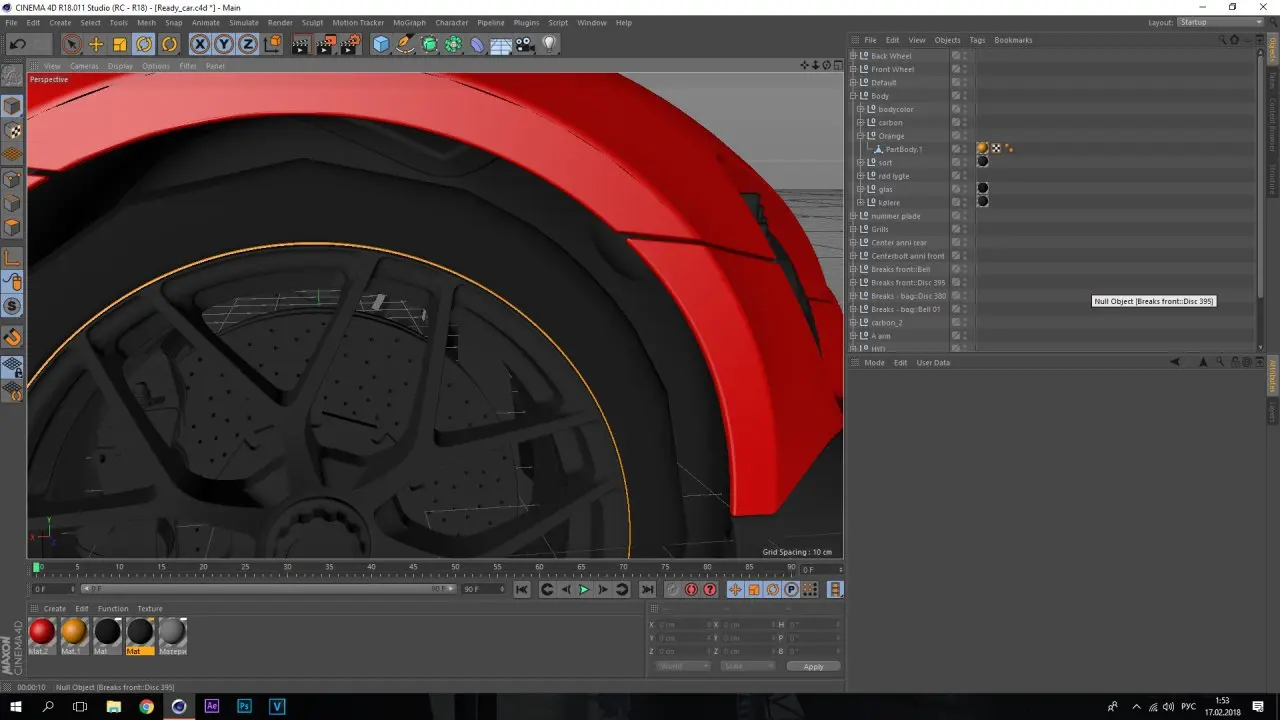The image size is (1280, 720).
Task: Toggle the layer box for the Default object
Action: pos(956,83)
